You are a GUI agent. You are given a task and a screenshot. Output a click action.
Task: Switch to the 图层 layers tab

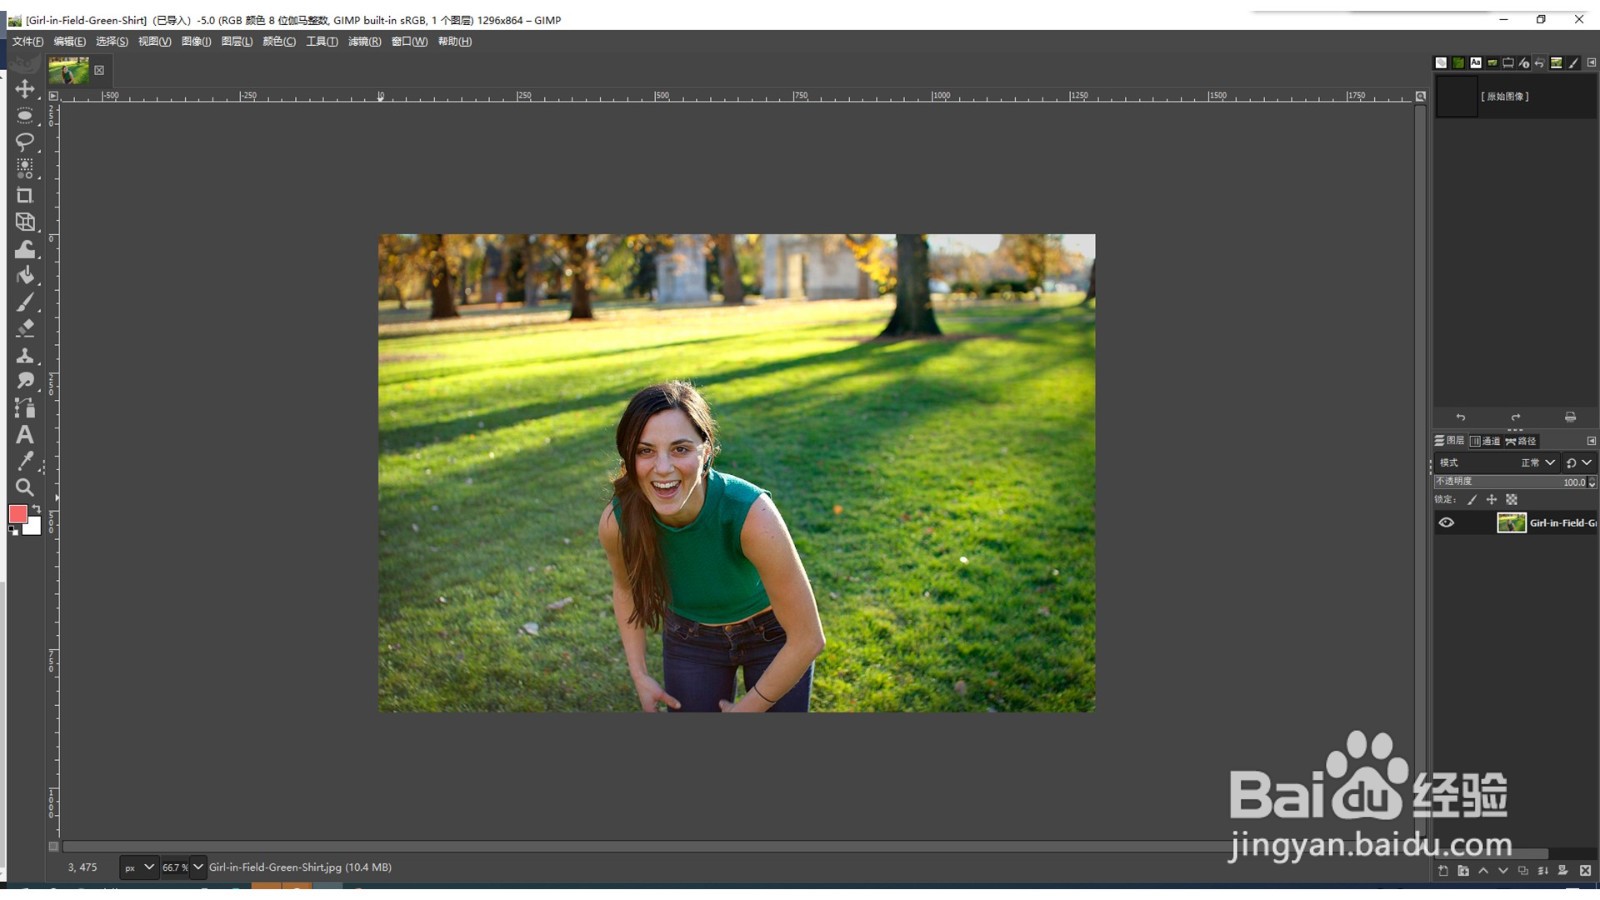tap(1449, 441)
